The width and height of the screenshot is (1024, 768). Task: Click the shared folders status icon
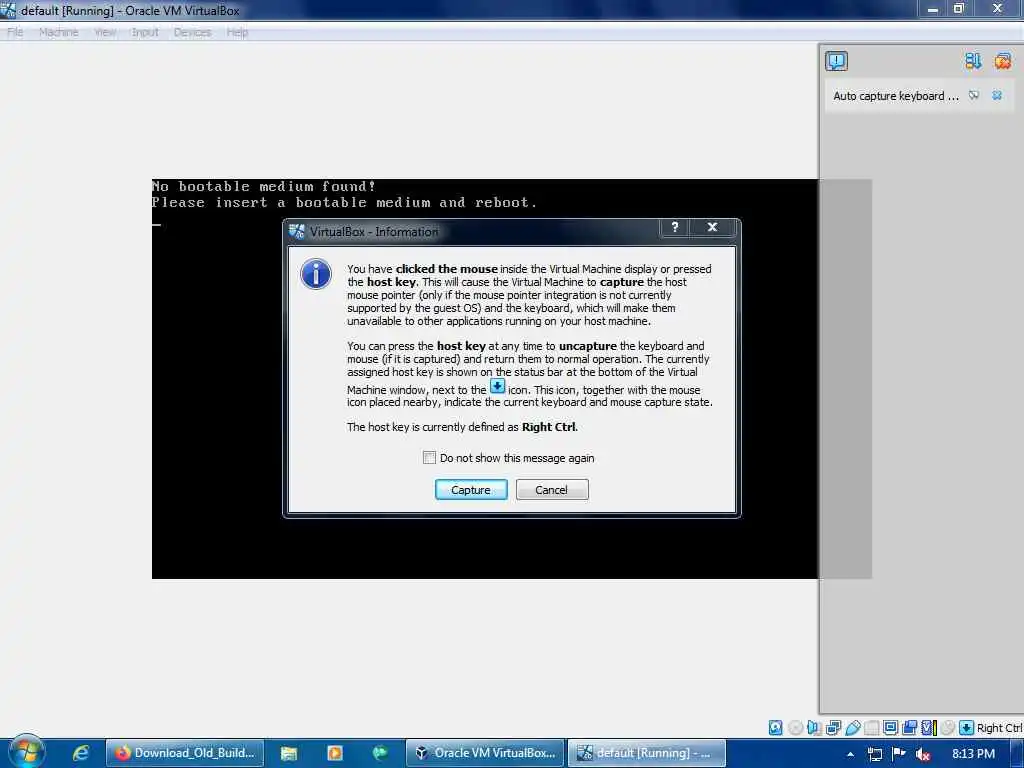872,728
